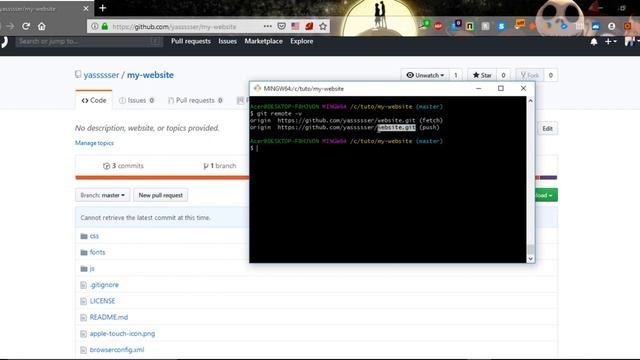Star the repository
Viewport: 640px width, 360px height.
pyautogui.click(x=482, y=75)
